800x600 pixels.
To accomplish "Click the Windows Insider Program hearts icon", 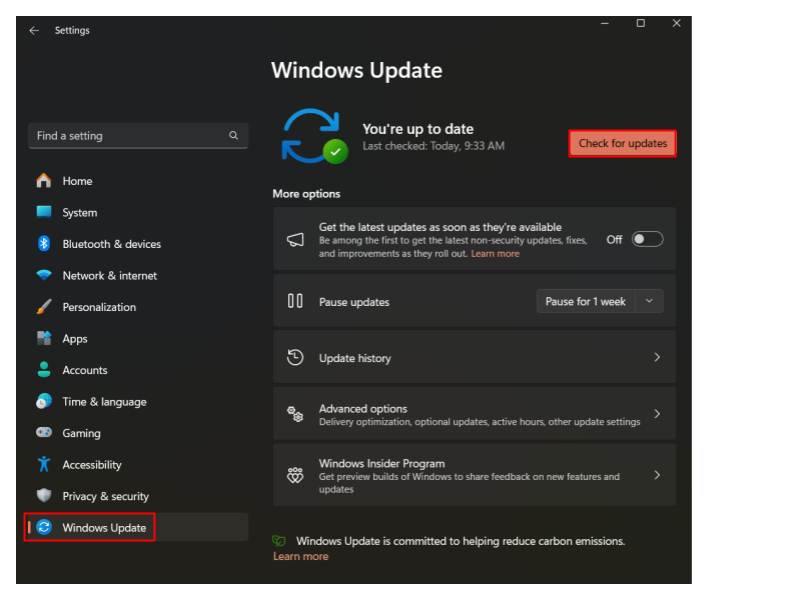I will coord(295,475).
